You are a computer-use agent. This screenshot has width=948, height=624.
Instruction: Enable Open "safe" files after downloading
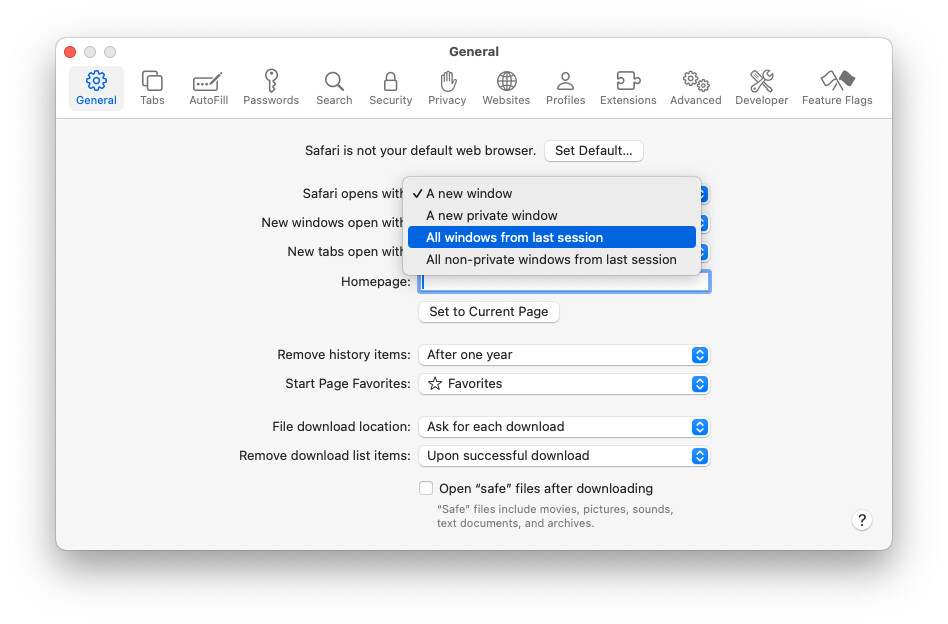click(427, 489)
